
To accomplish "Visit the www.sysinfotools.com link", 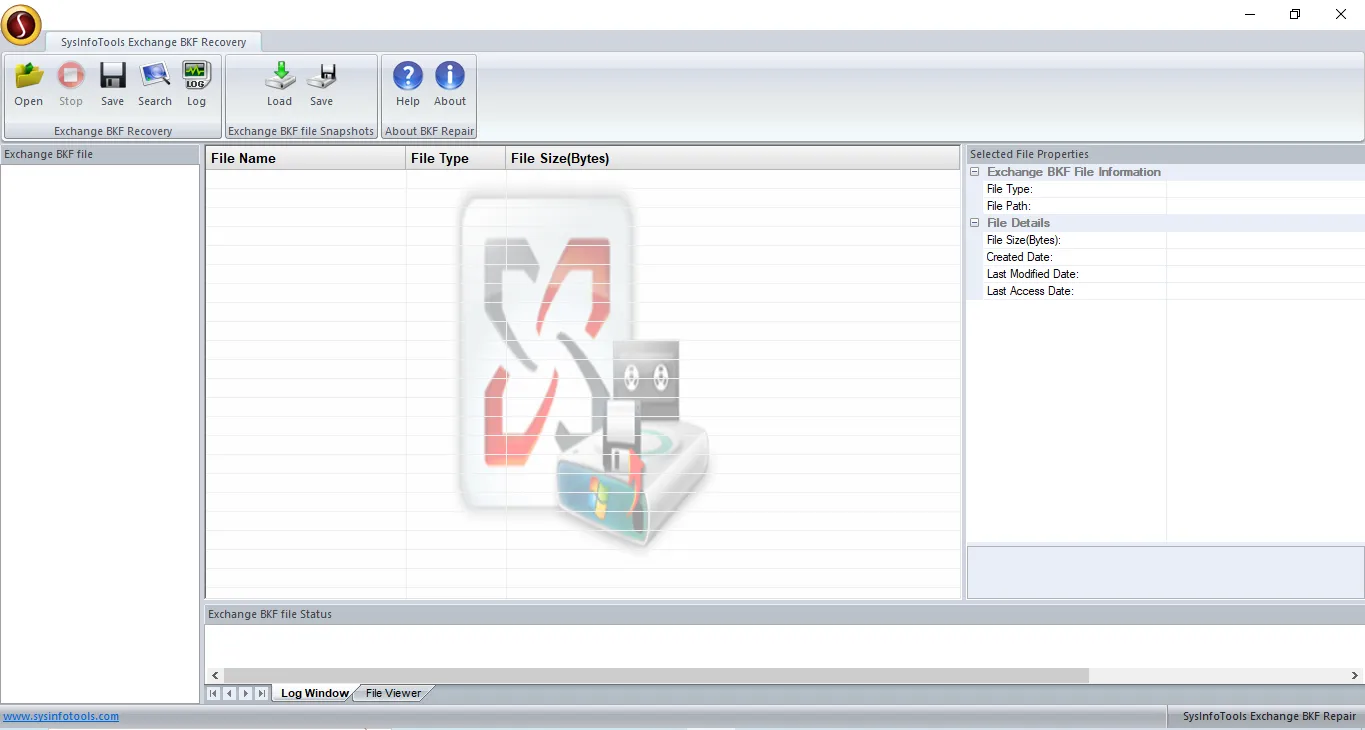I will point(61,716).
